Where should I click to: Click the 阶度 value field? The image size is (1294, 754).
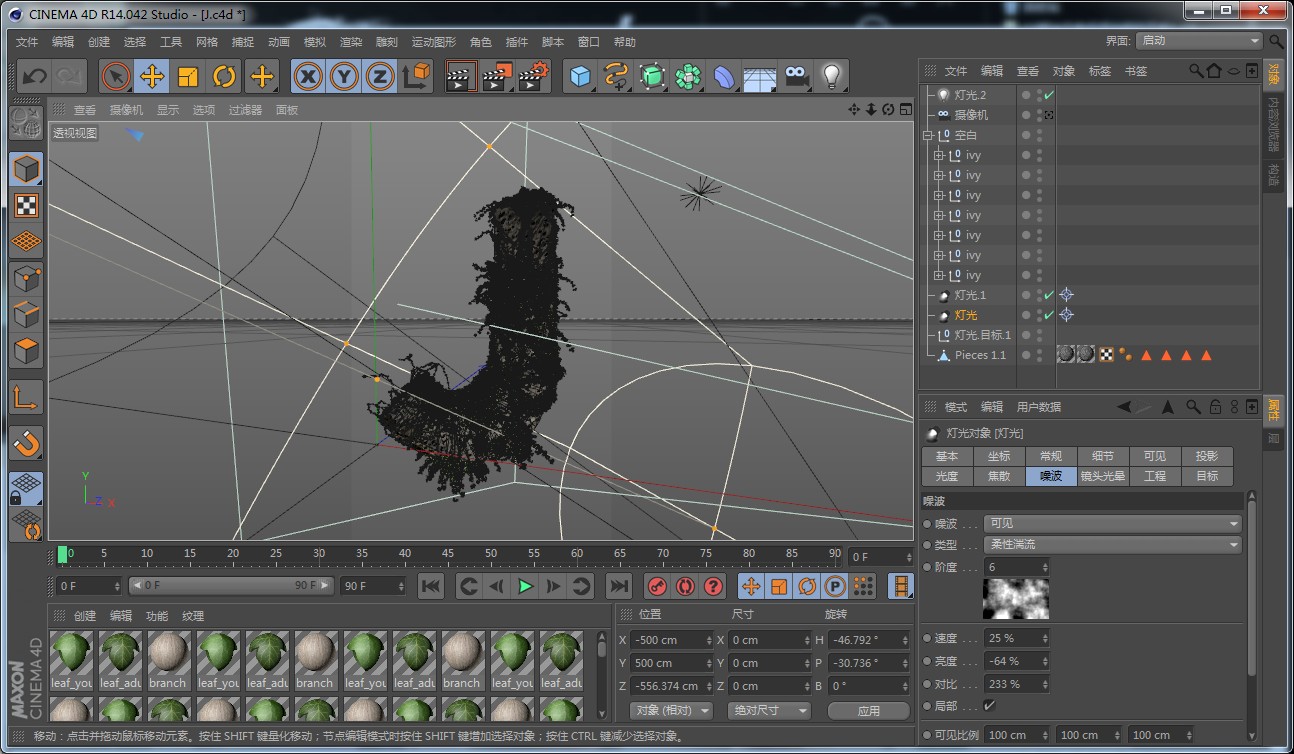pos(1016,567)
